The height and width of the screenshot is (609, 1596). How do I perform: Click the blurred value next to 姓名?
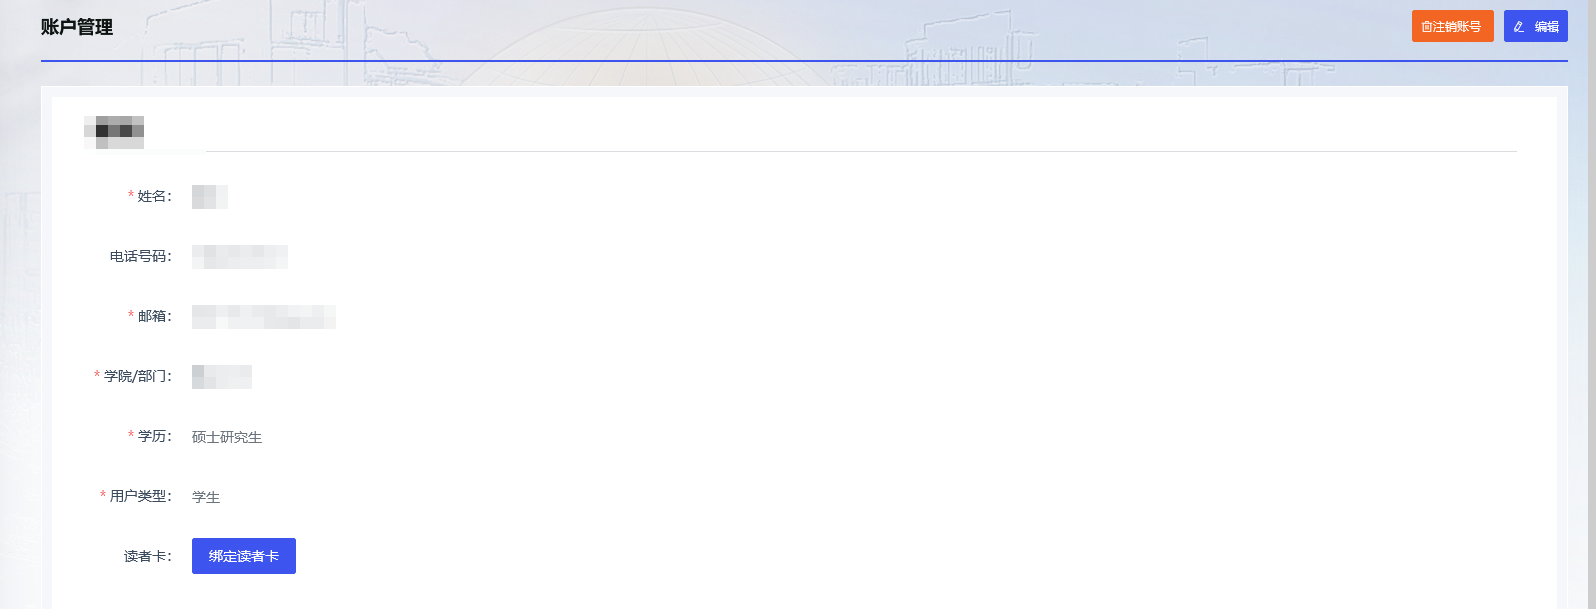[x=210, y=196]
